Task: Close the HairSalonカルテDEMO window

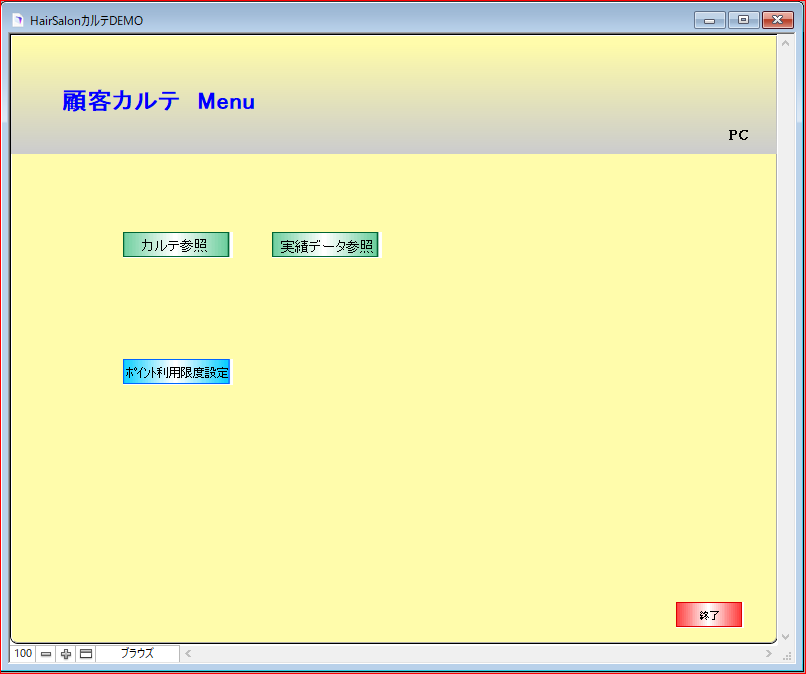Action: tap(778, 20)
